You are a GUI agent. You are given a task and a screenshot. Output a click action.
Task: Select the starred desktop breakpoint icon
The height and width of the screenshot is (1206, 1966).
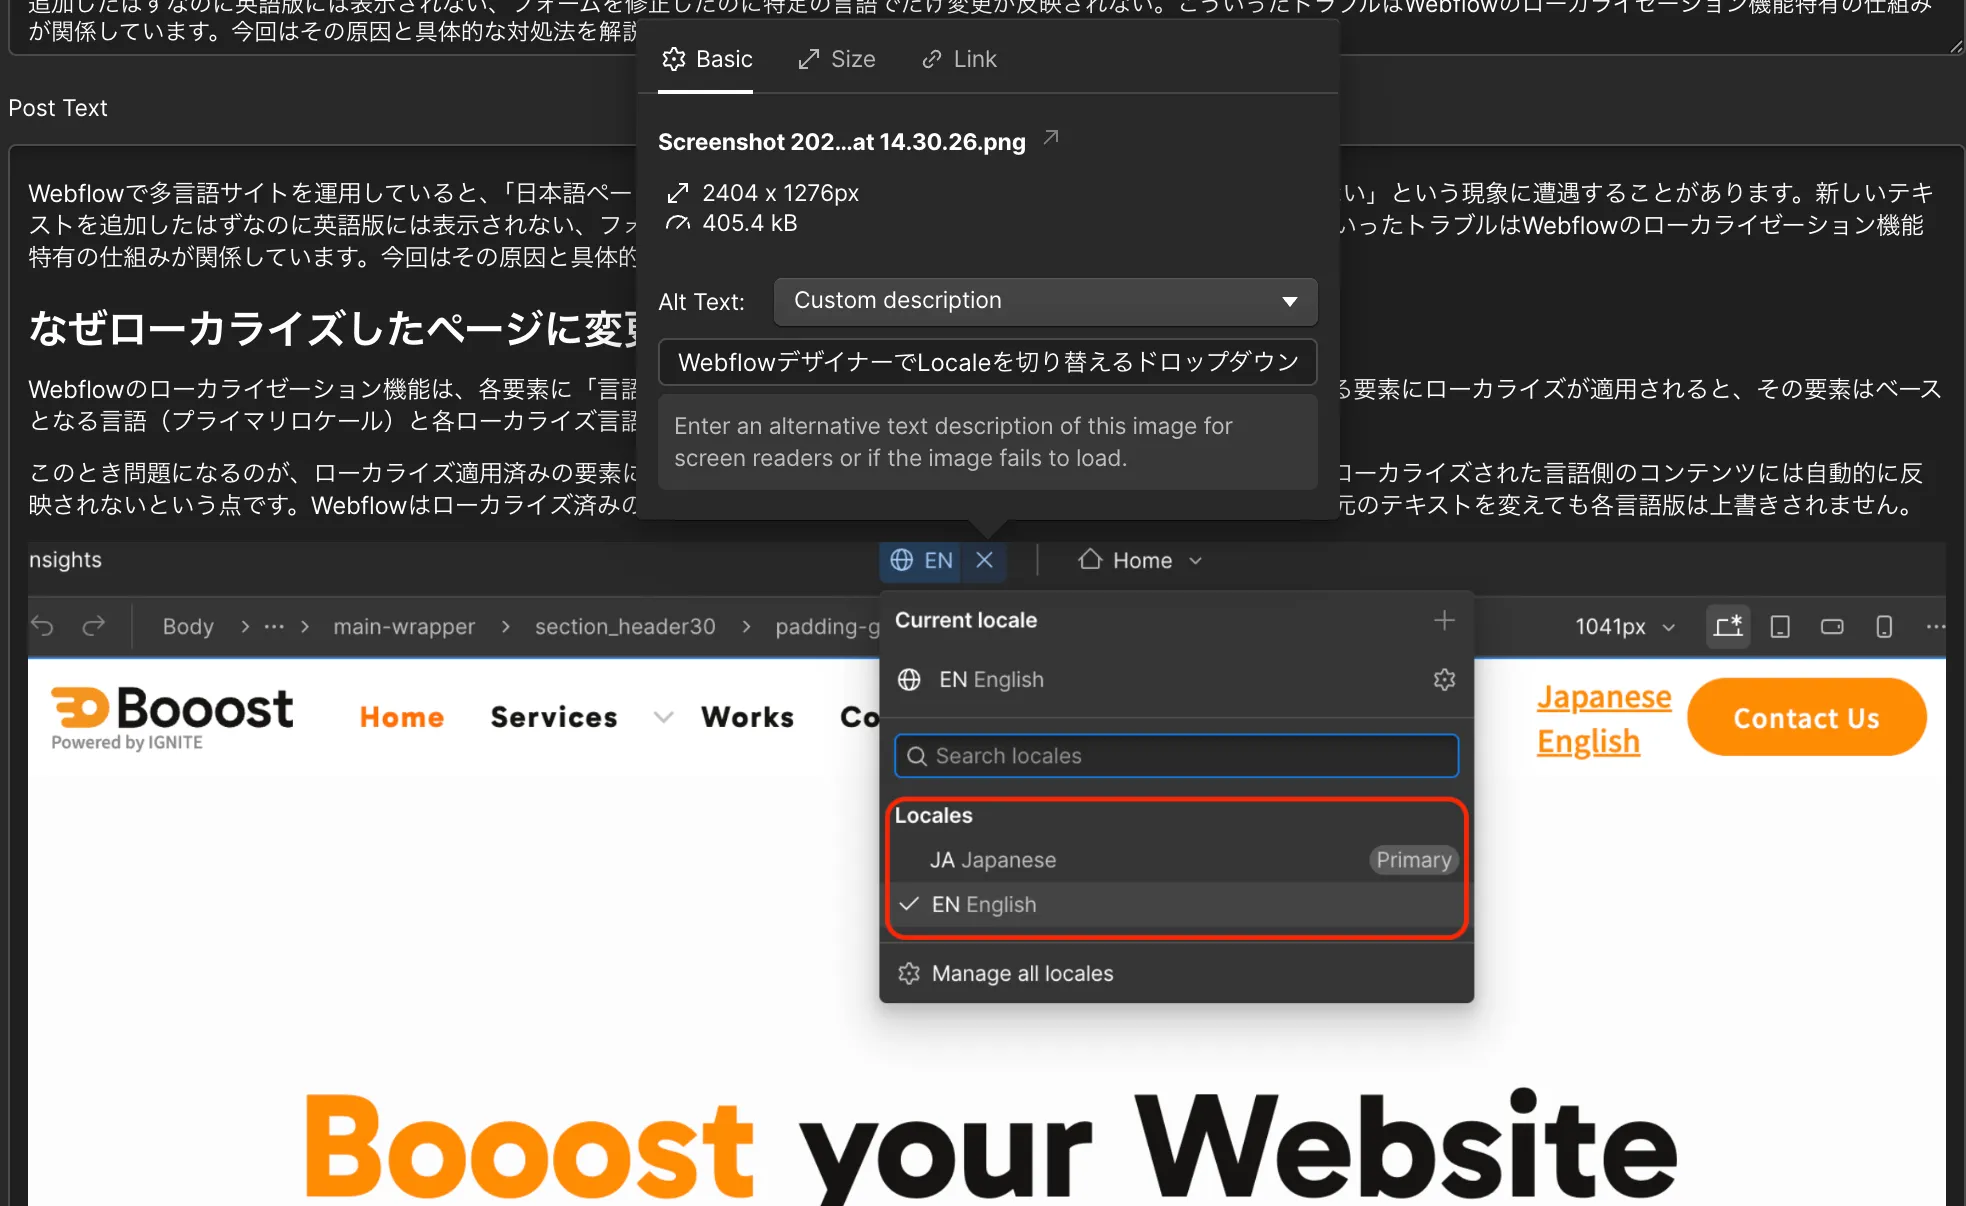click(1728, 627)
